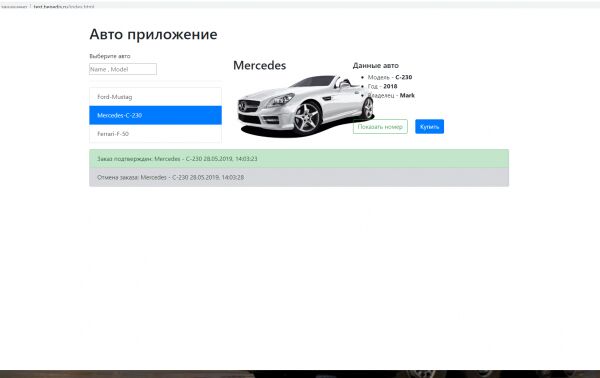Click the Выберите авто label
Image resolution: width=600 pixels, height=378 pixels.
click(x=110, y=56)
